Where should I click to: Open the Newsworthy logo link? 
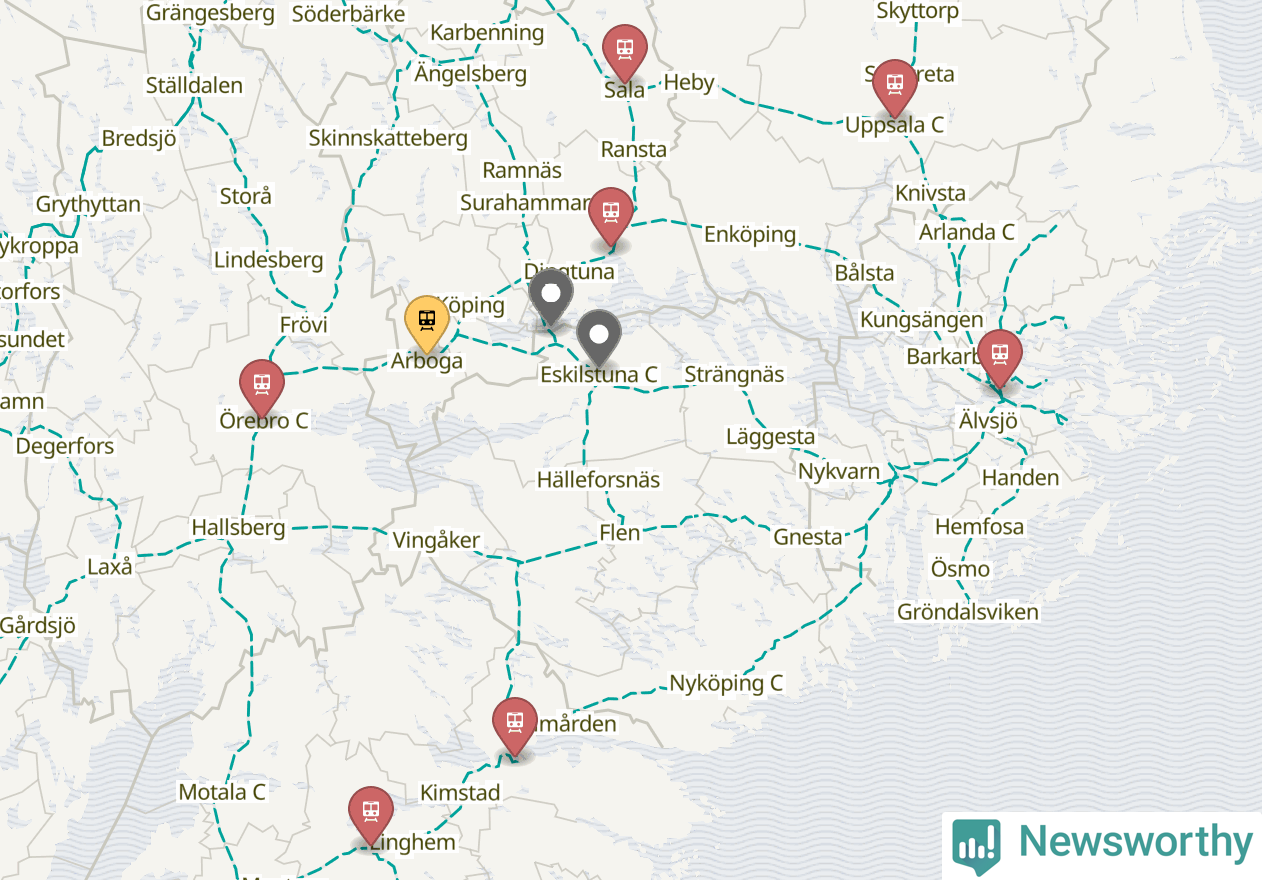pos(1102,846)
